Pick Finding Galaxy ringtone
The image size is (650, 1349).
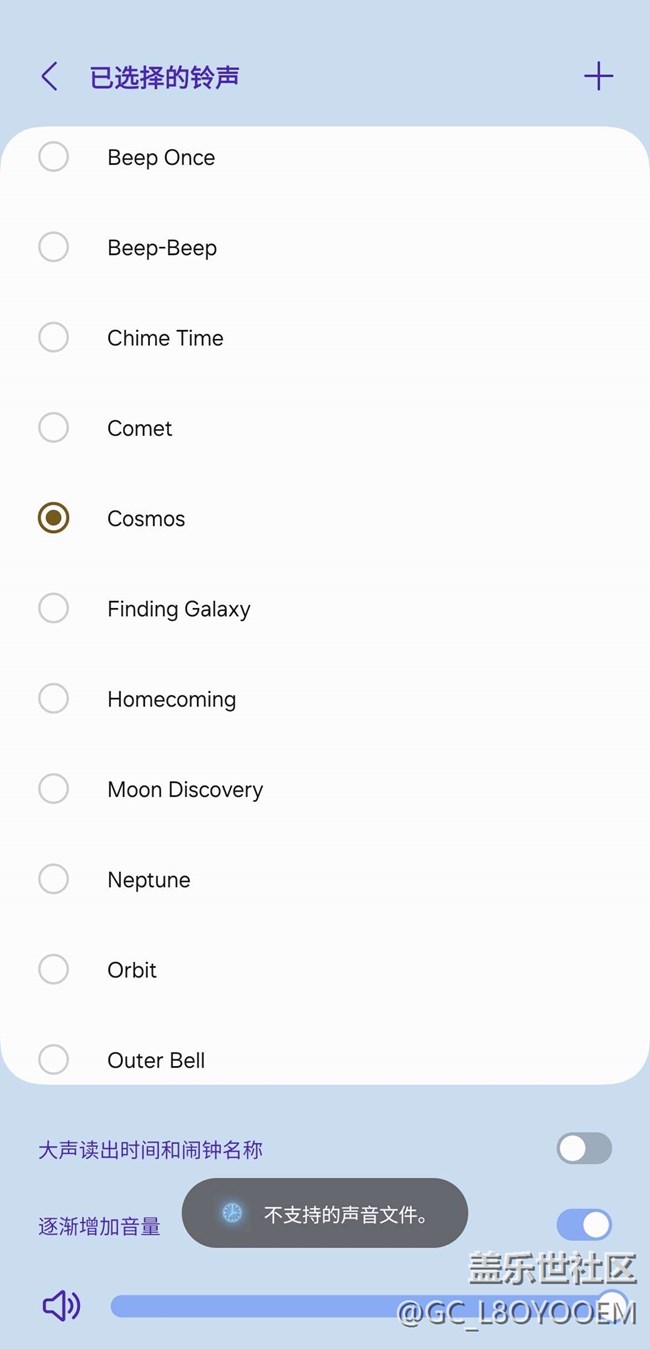click(x=53, y=608)
